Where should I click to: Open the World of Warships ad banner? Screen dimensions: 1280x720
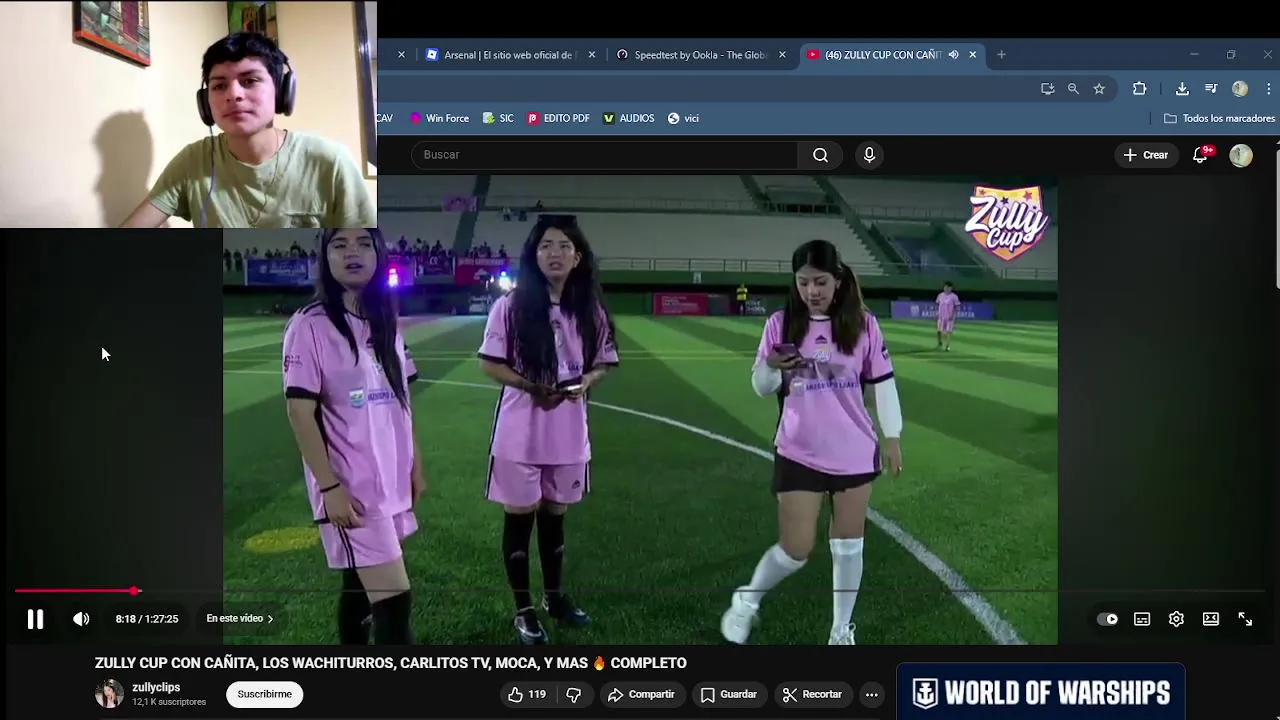click(x=1040, y=692)
